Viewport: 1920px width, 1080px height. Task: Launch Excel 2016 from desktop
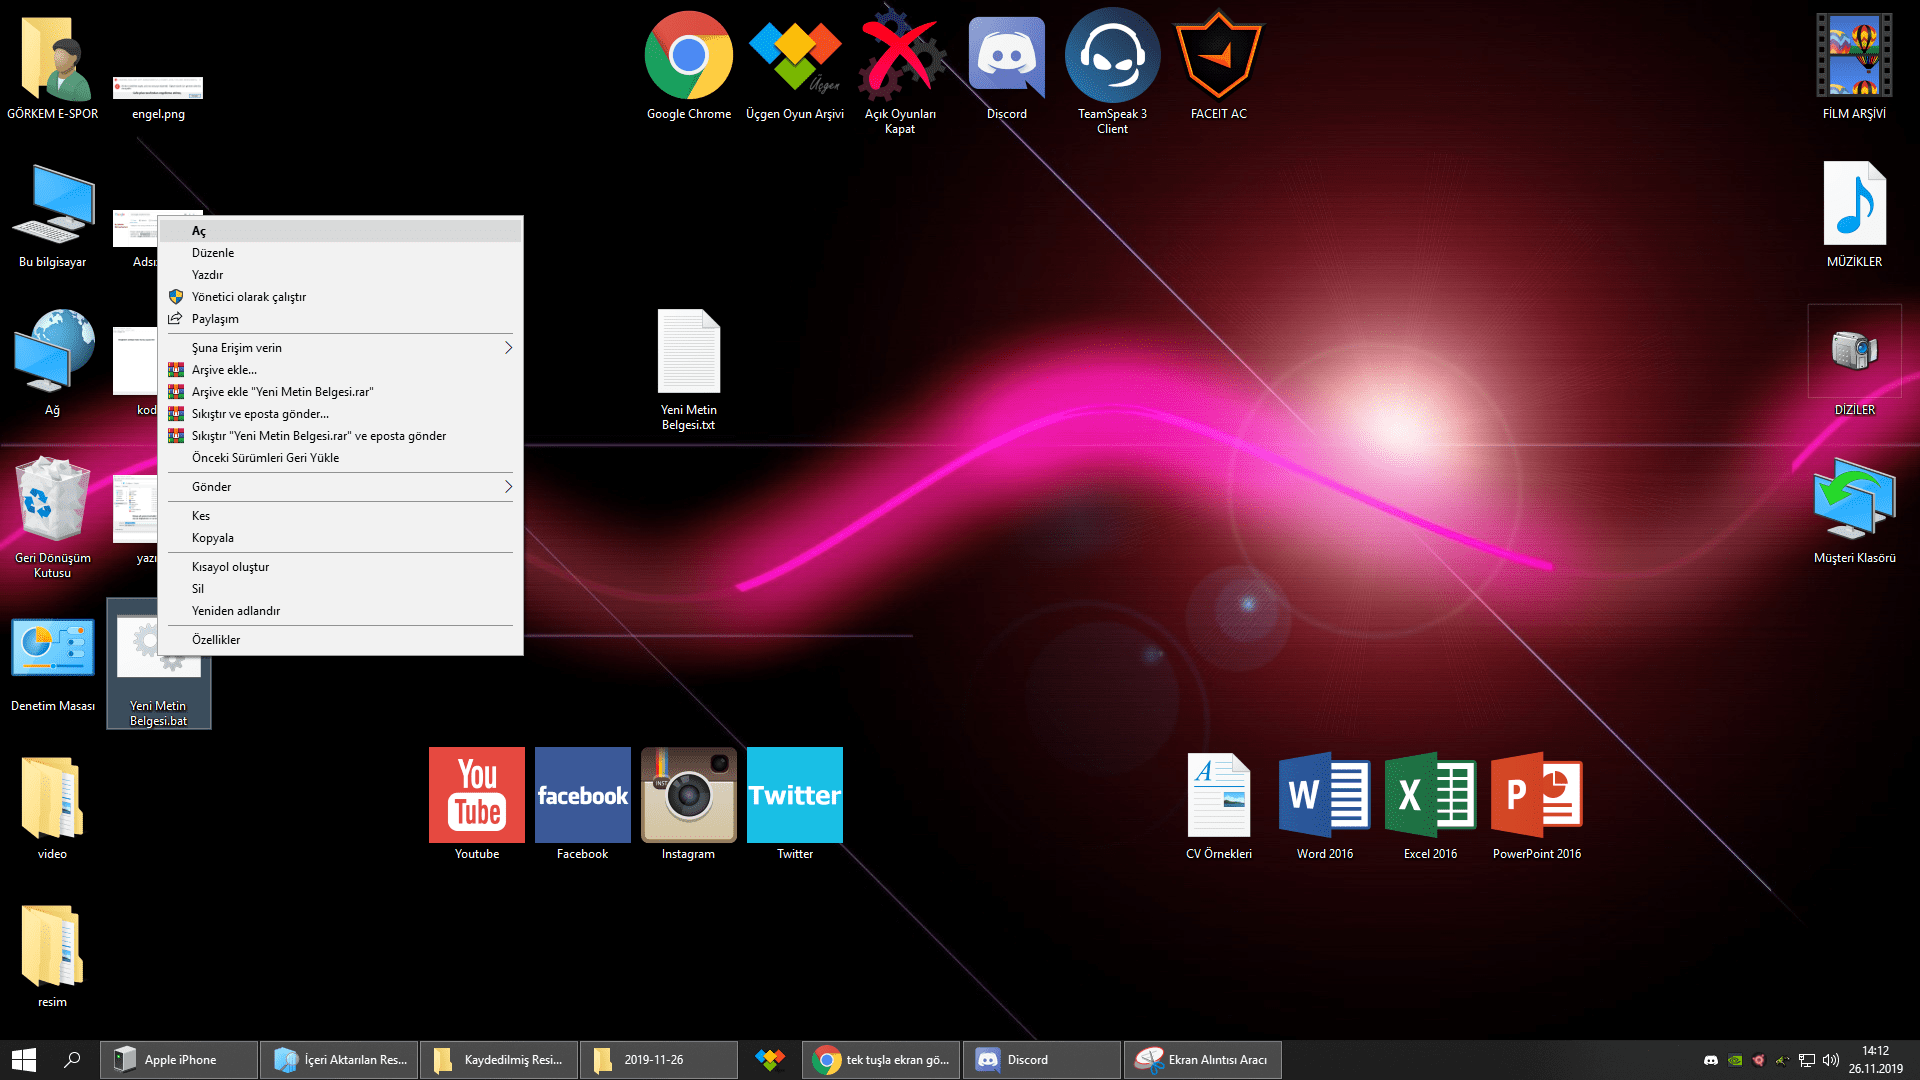point(1430,806)
